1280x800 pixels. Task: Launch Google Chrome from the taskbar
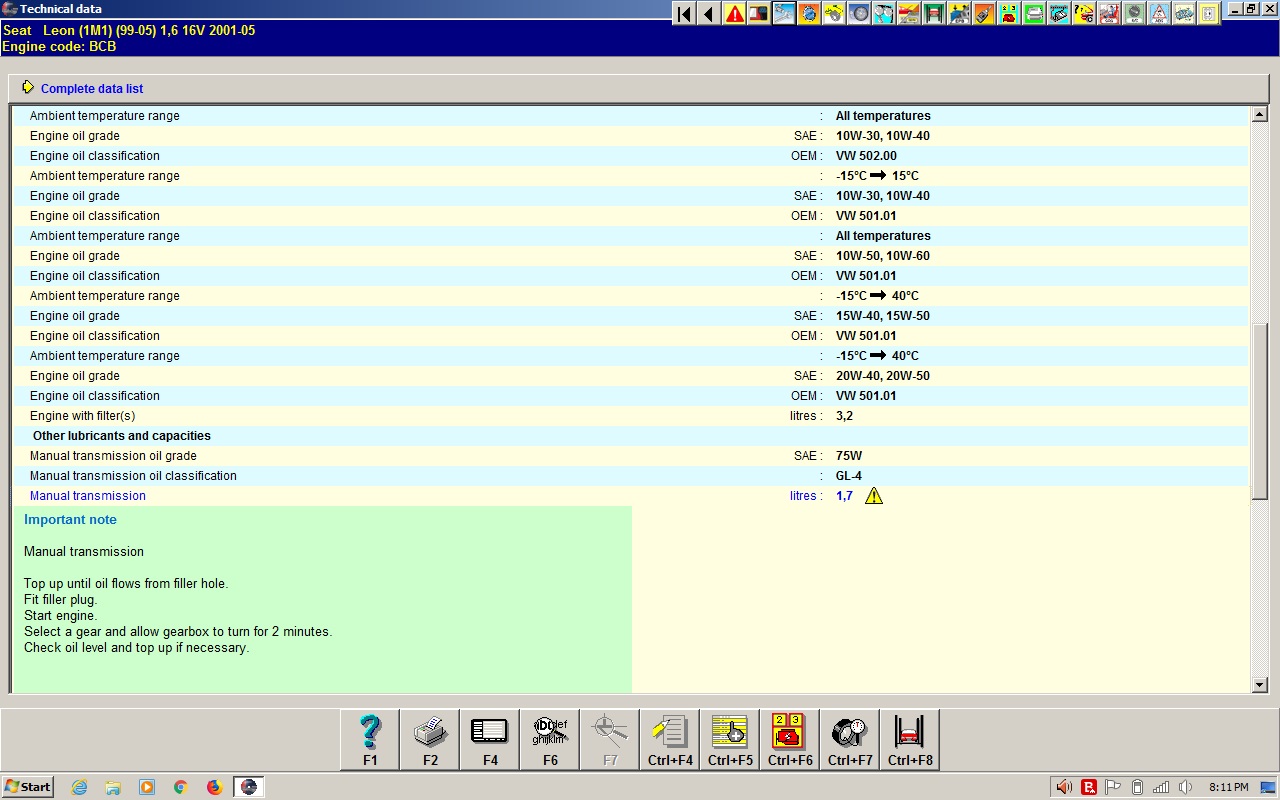point(180,787)
